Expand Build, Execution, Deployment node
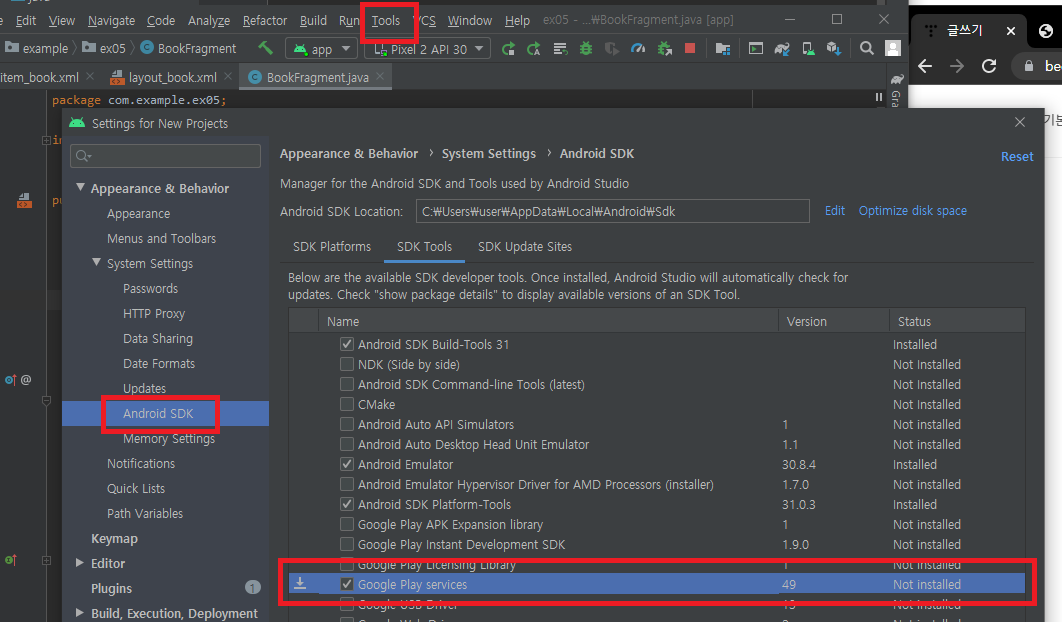 click(80, 613)
